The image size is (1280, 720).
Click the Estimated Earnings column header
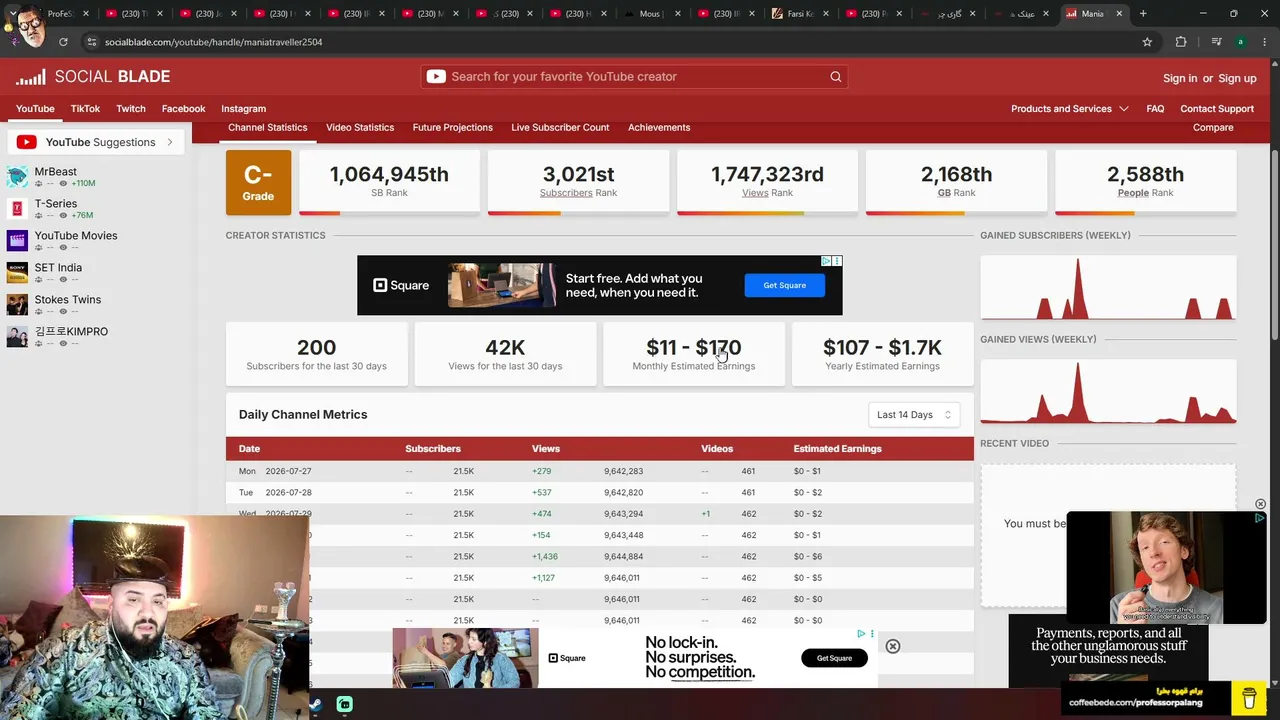coord(837,449)
